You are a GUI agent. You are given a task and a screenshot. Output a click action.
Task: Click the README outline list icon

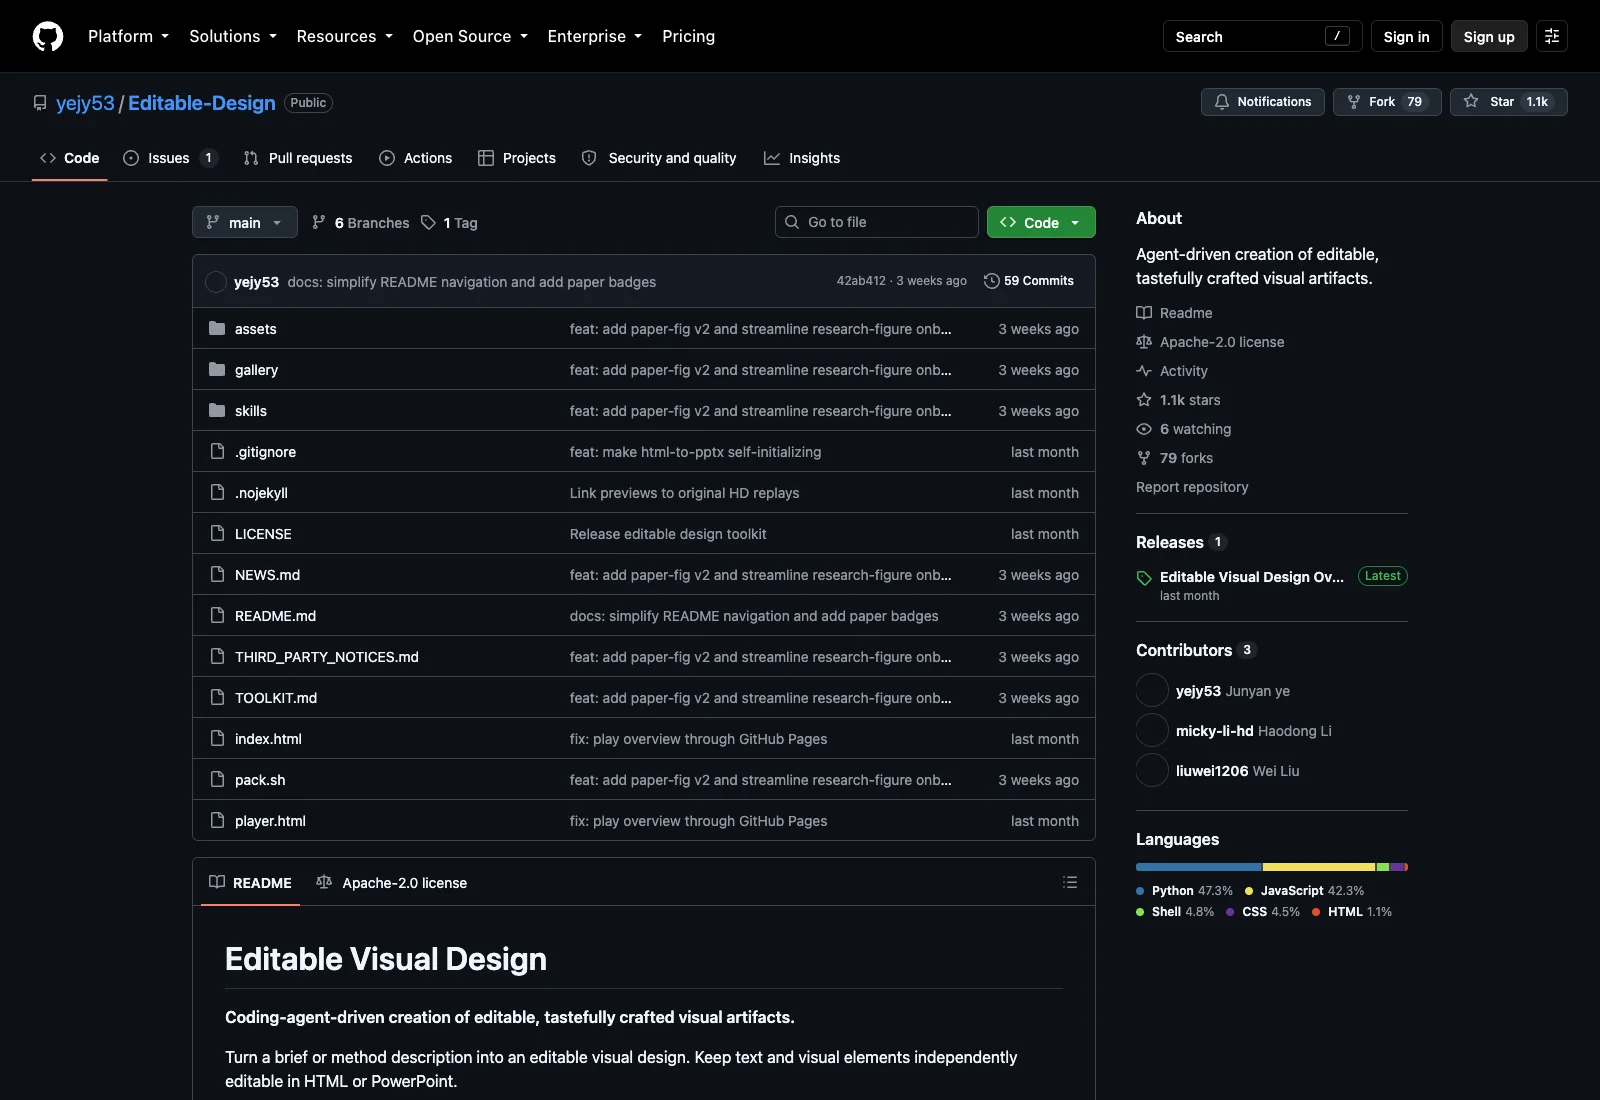point(1070,882)
